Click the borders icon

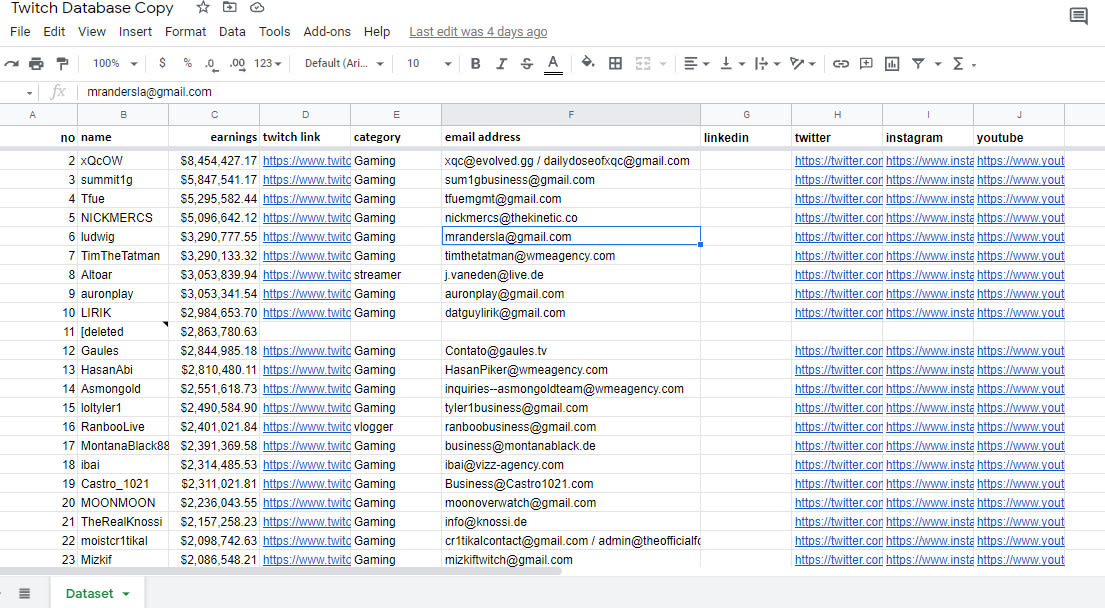click(x=615, y=63)
